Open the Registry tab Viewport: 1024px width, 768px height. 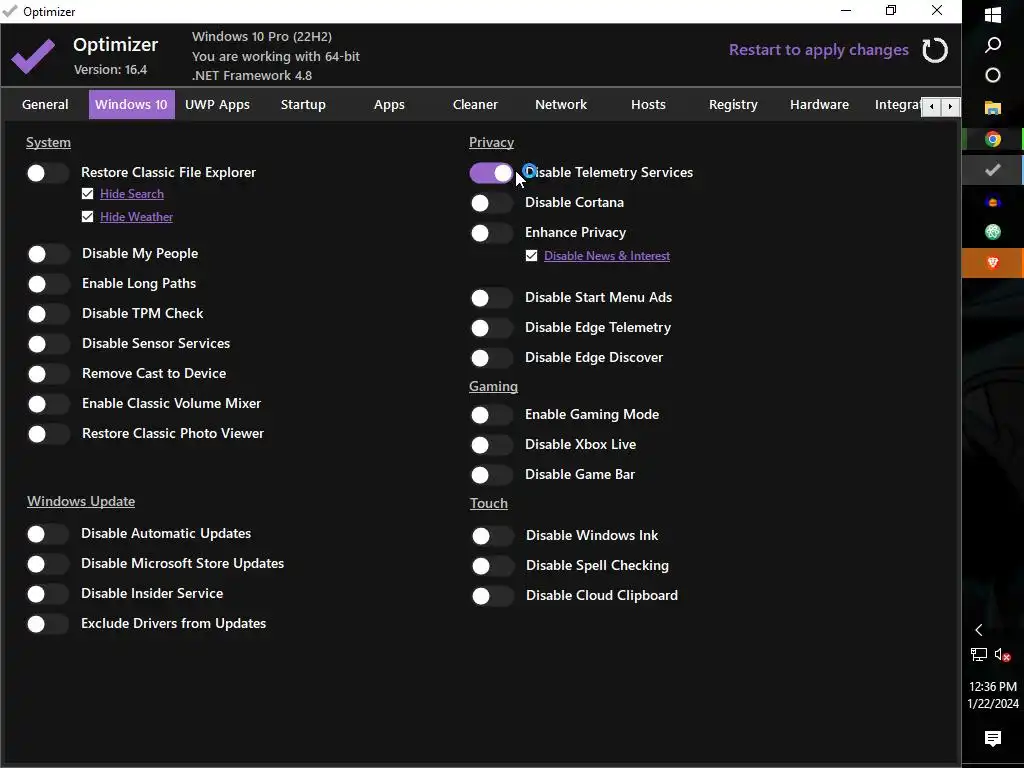(733, 104)
